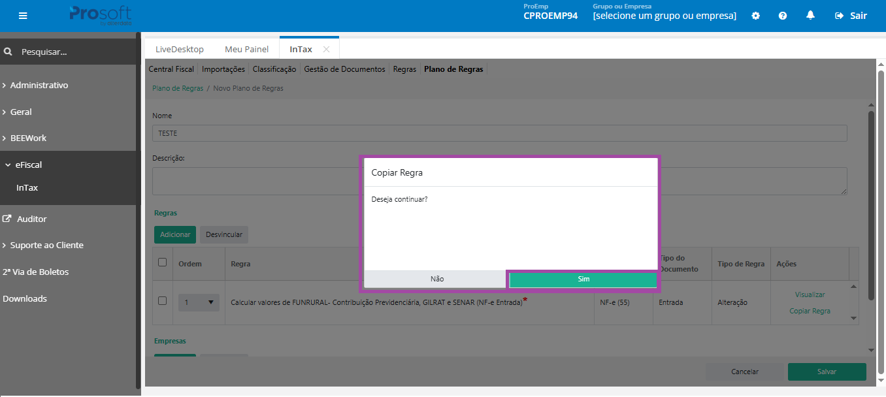Image resolution: width=886 pixels, height=397 pixels.
Task: Click the Nome field containing TESTE
Action: pos(500,133)
